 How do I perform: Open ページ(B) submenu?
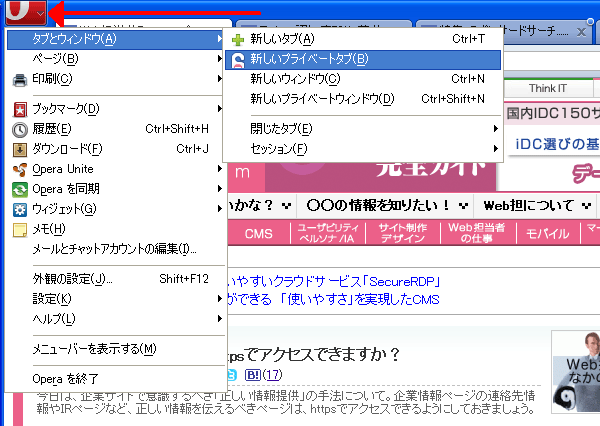pos(115,59)
